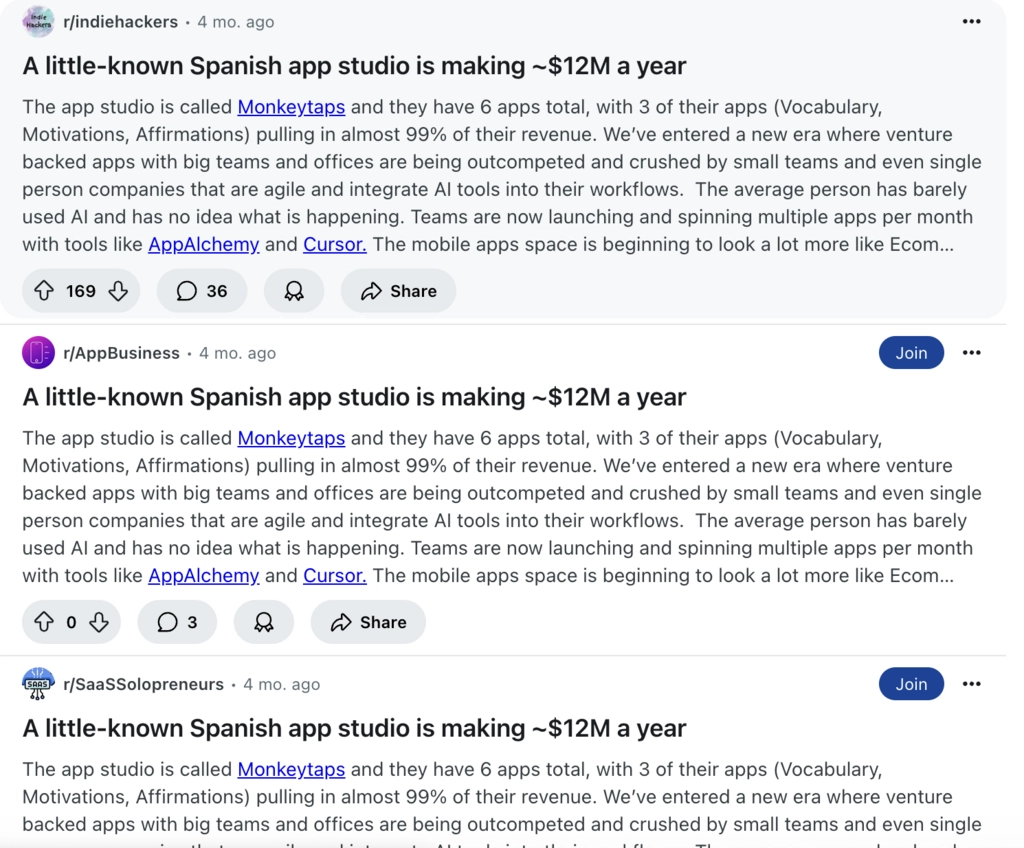Share the r/indiehackers post

click(398, 291)
